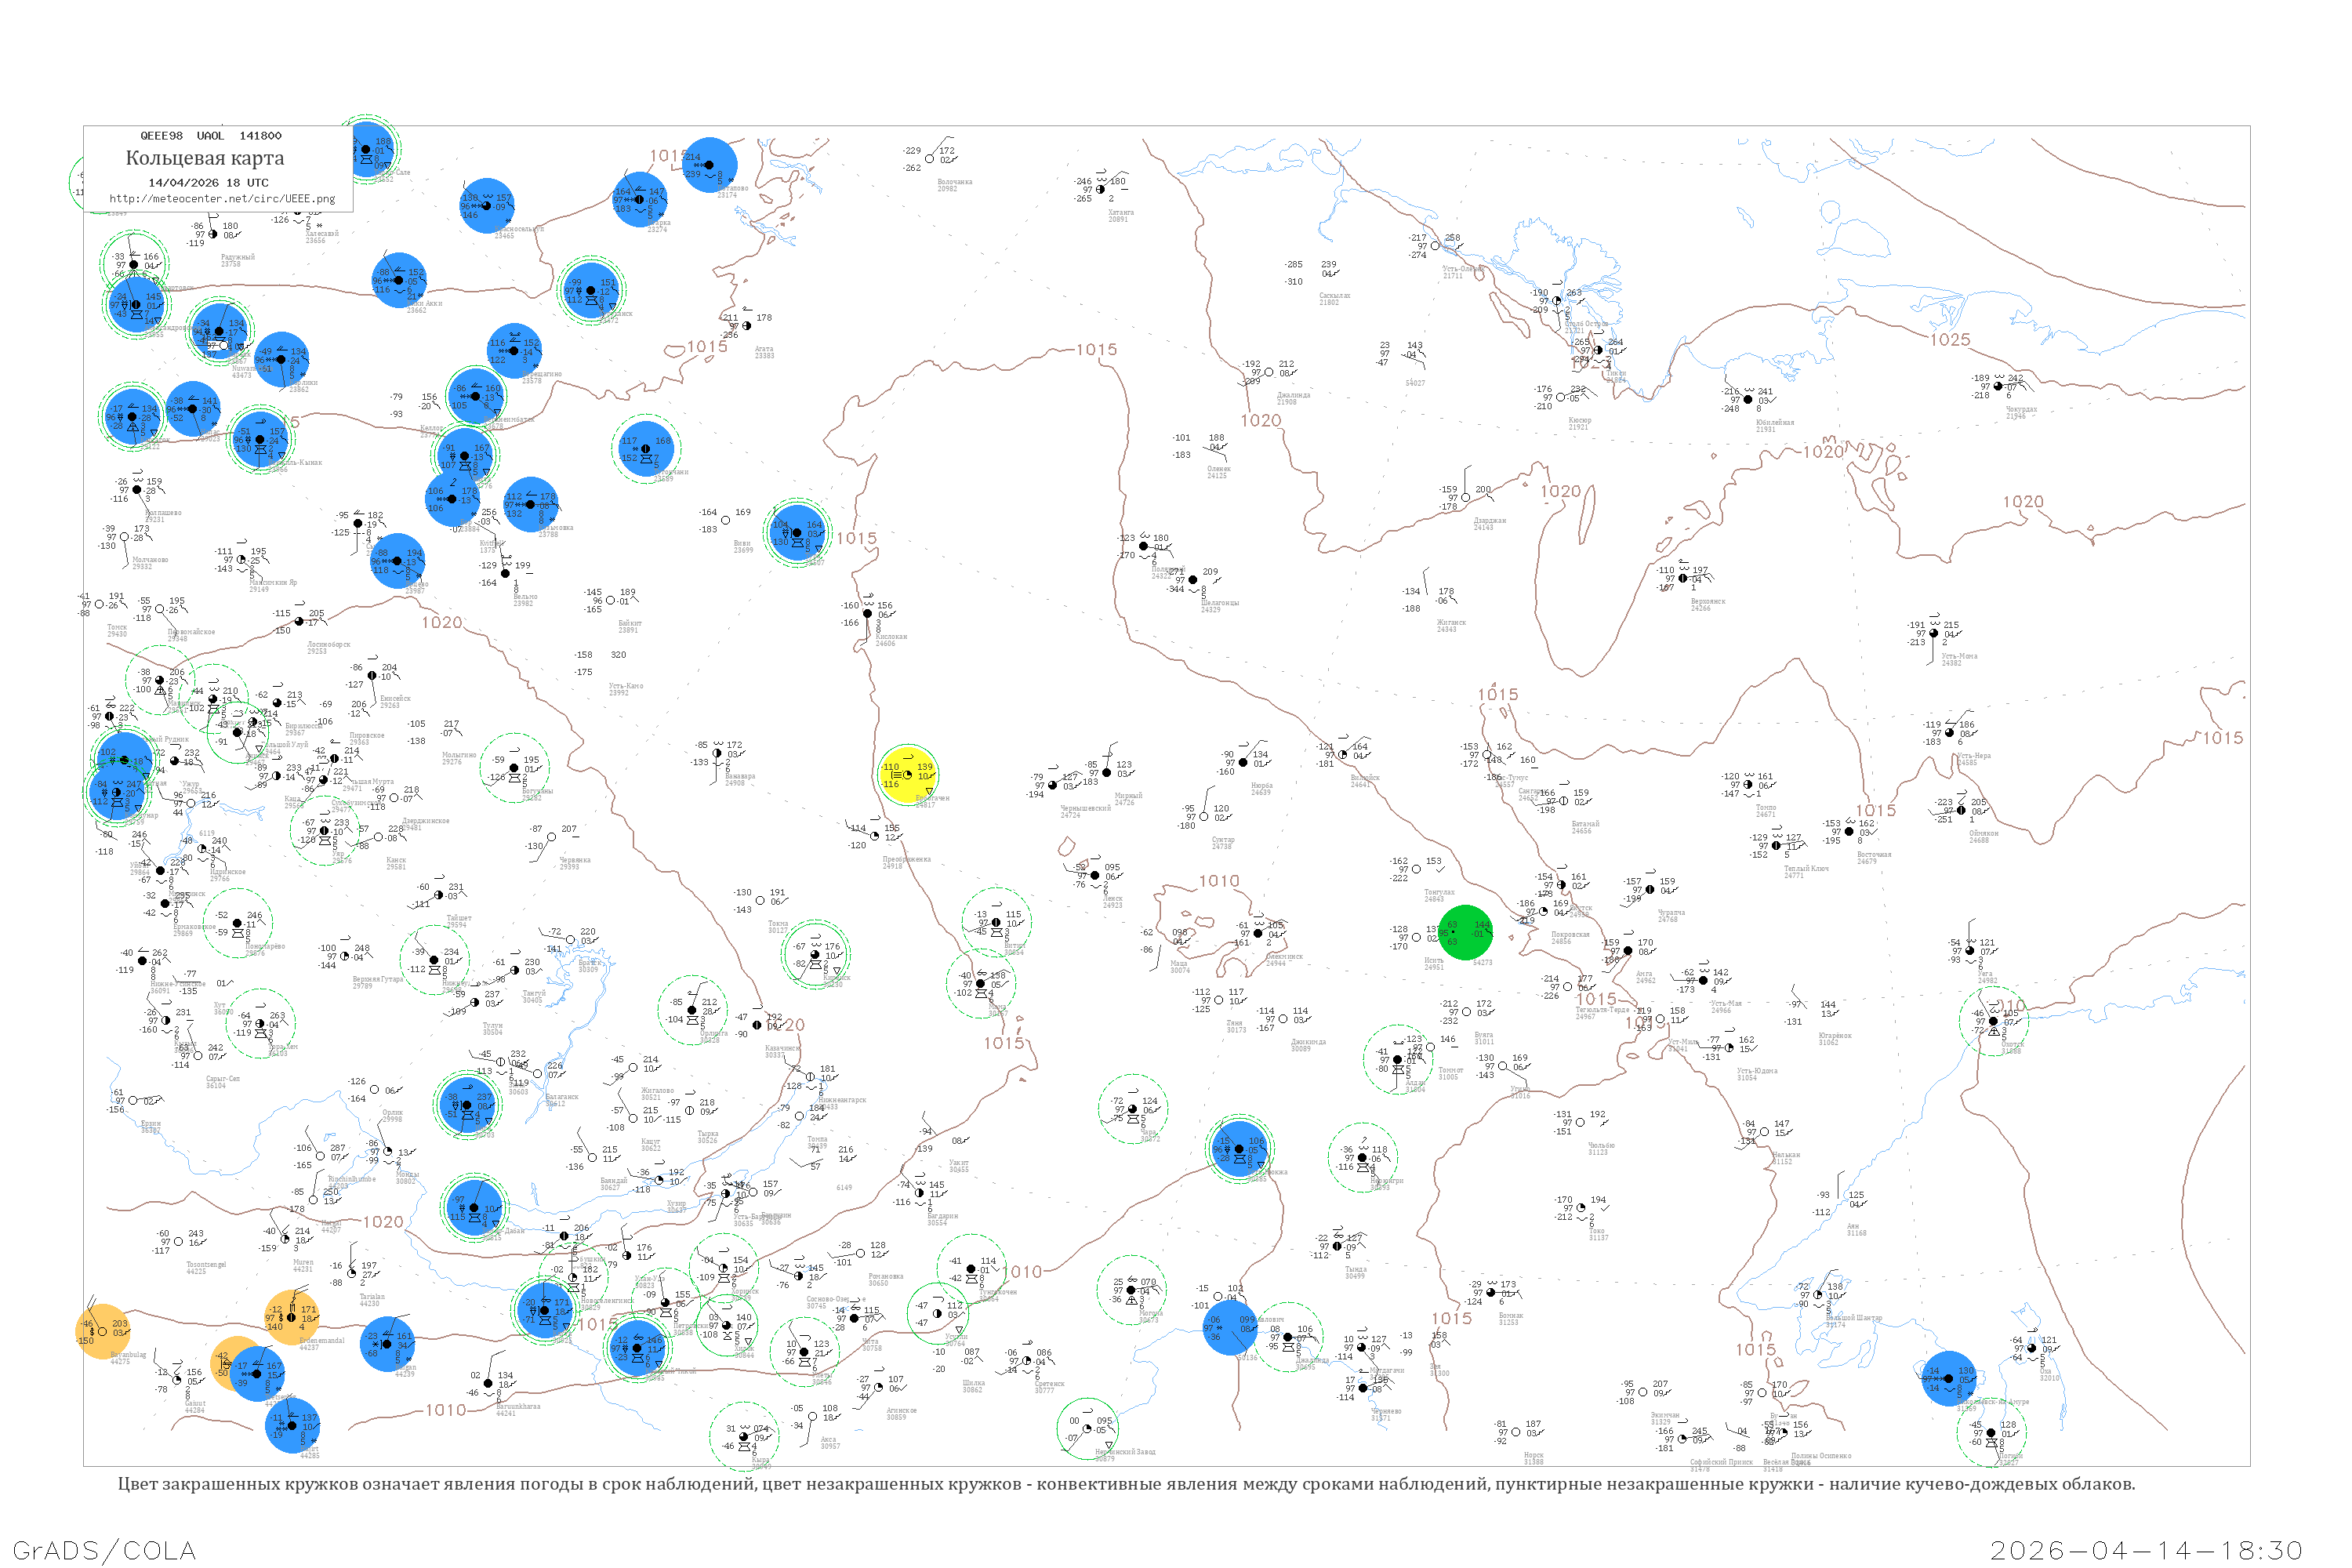Click the Кольцевая карта title
2352x1568 pixels.
click(x=205, y=158)
